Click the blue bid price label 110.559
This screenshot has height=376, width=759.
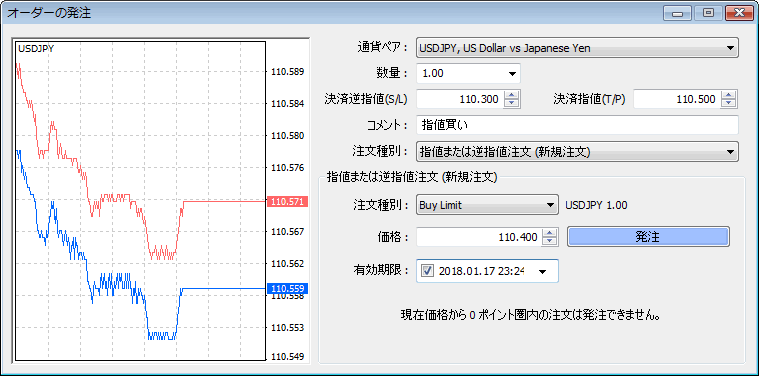[x=287, y=289]
